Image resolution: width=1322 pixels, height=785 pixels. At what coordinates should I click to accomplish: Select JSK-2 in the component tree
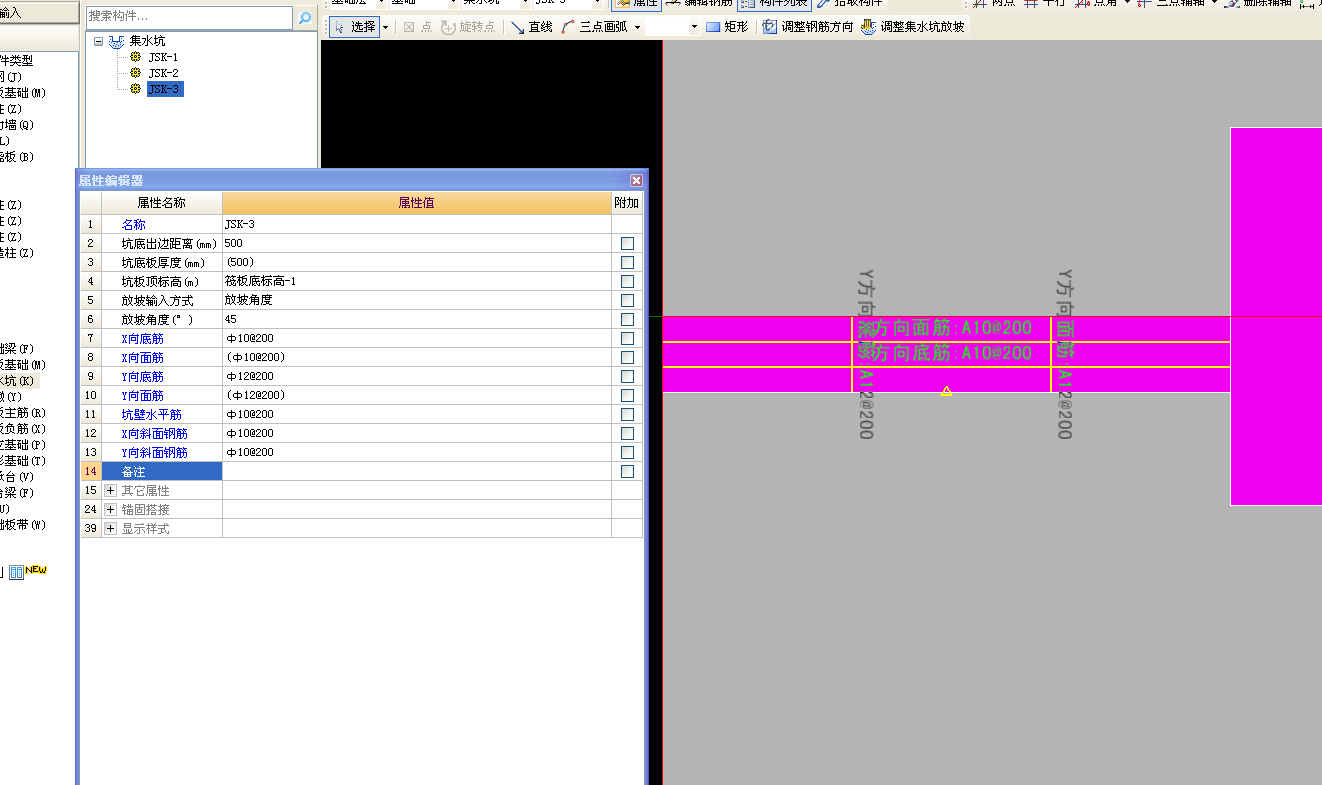(163, 73)
